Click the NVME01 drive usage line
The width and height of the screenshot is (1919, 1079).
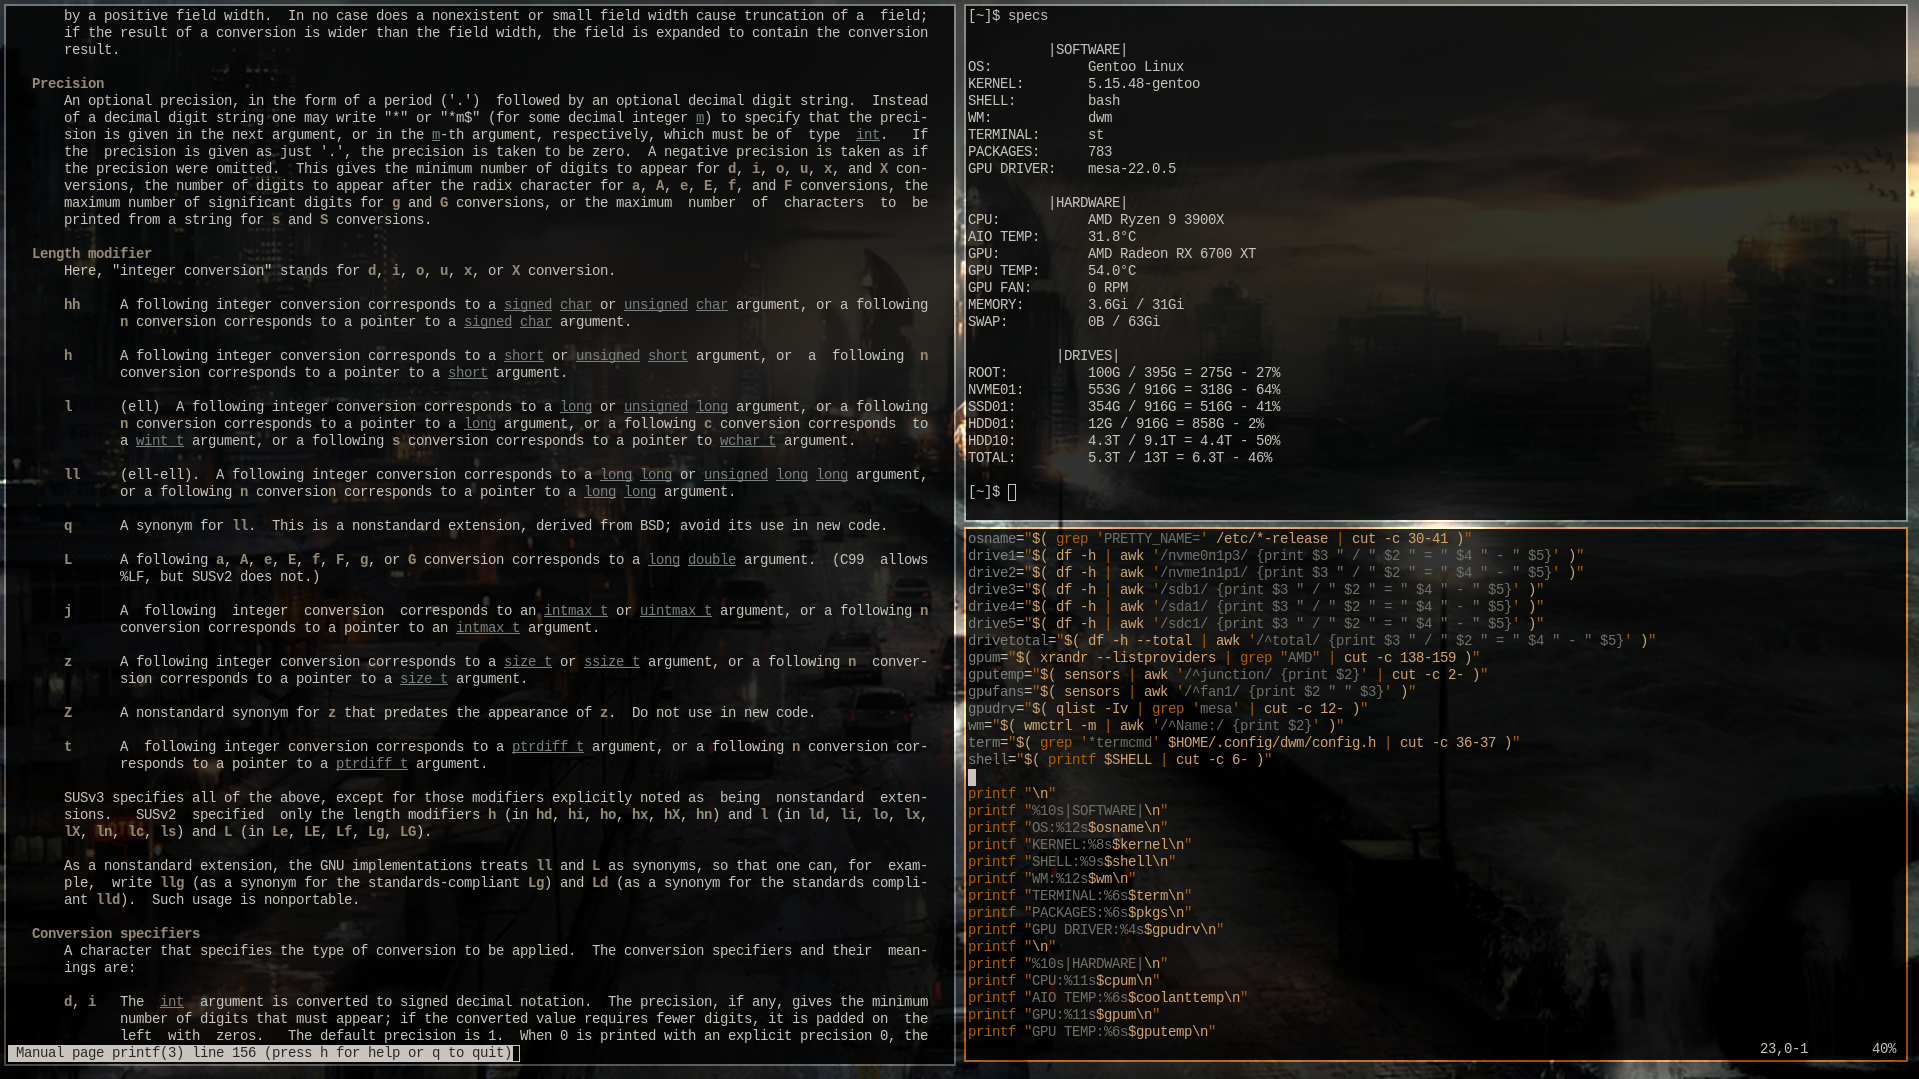1124,390
